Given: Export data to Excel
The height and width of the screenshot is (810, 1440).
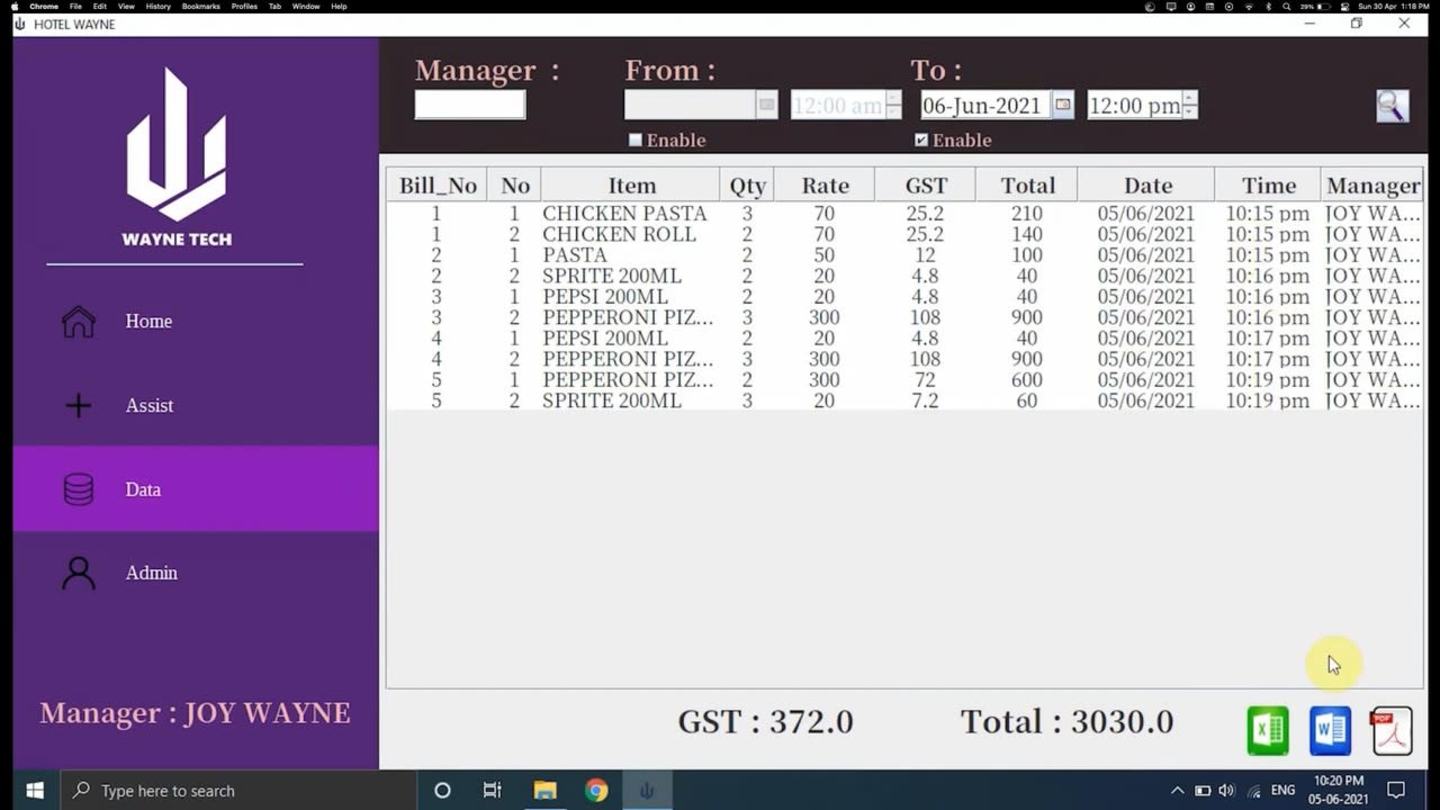Looking at the screenshot, I should (1267, 731).
